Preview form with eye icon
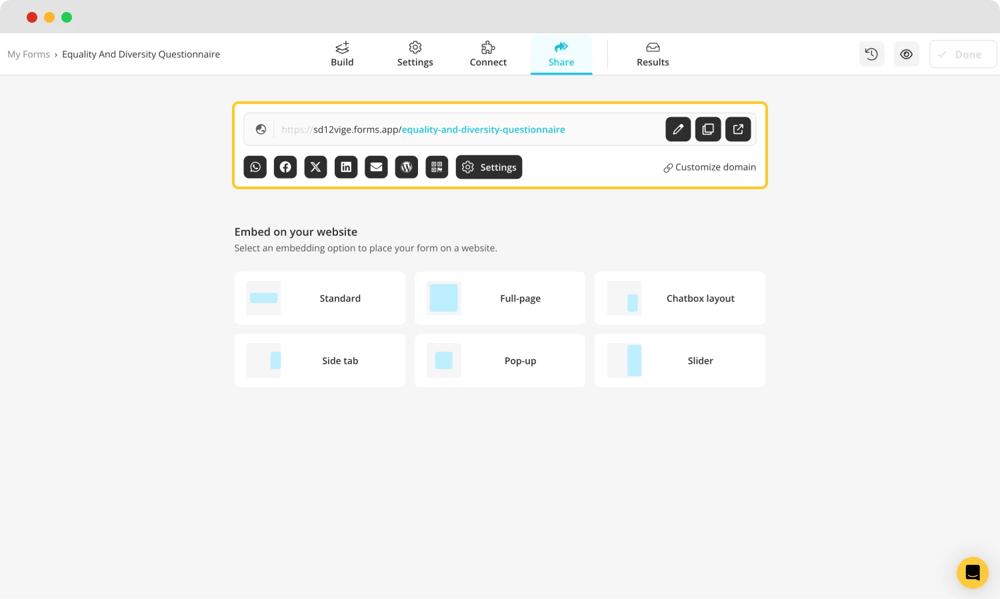This screenshot has height=599, width=1000. click(906, 54)
